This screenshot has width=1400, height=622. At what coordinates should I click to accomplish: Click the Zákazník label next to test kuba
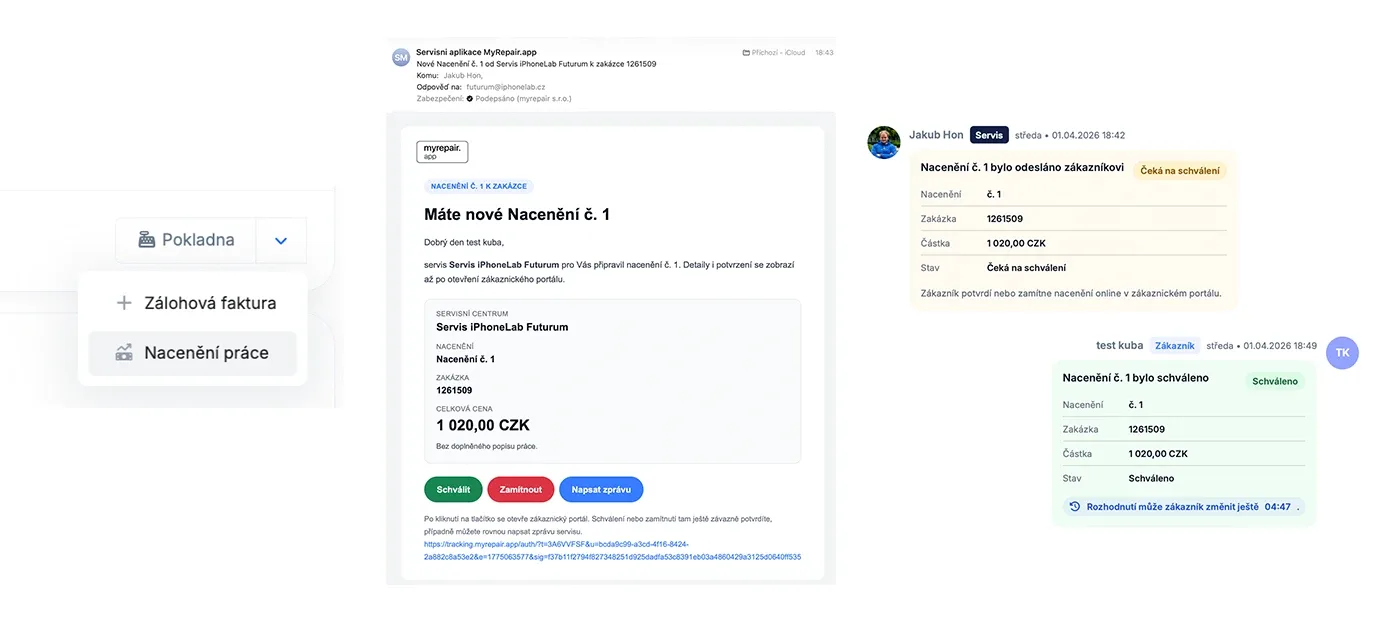pyautogui.click(x=1174, y=344)
